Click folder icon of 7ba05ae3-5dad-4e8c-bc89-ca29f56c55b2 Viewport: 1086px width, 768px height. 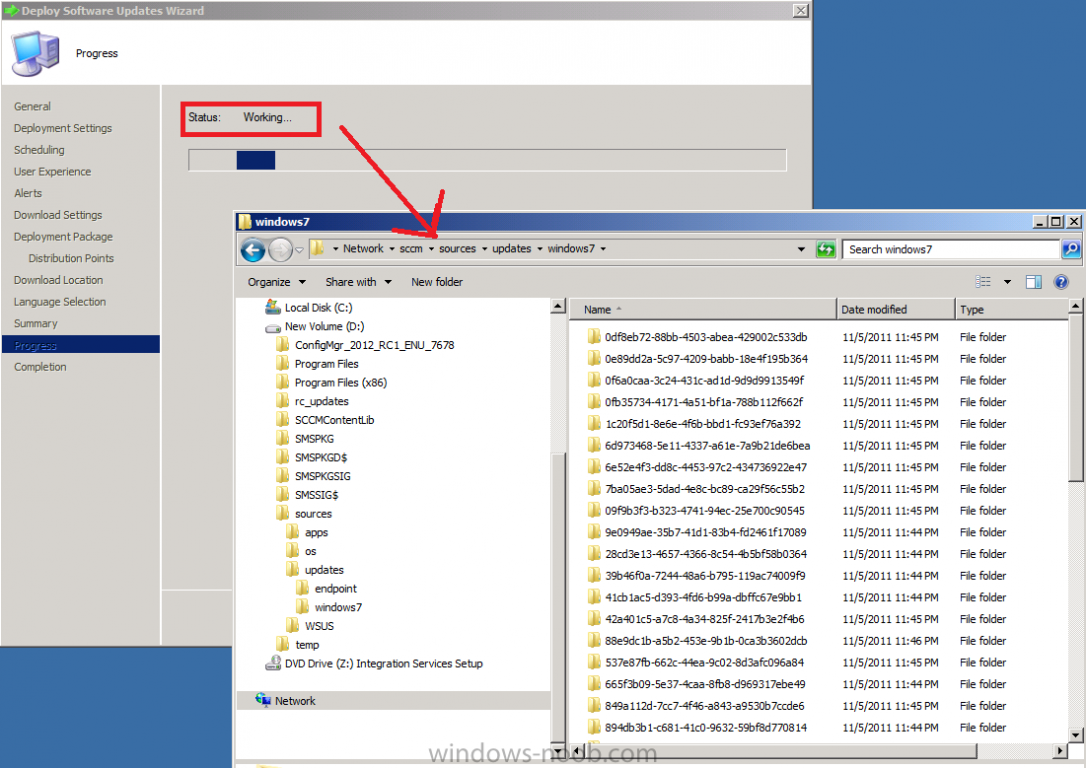click(x=594, y=489)
